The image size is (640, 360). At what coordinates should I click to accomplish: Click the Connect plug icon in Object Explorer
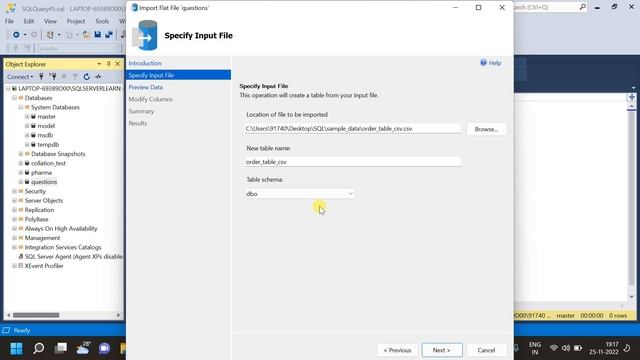(x=41, y=76)
